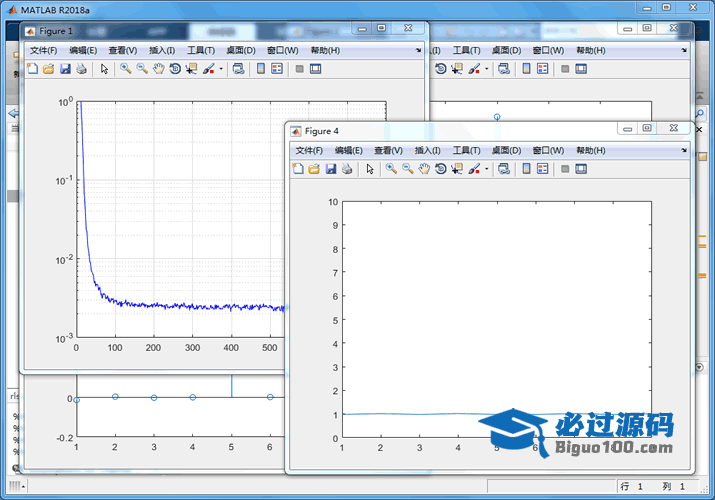Open 窗口(W) menu in Figure 1
This screenshot has width=715, height=500.
(283, 51)
